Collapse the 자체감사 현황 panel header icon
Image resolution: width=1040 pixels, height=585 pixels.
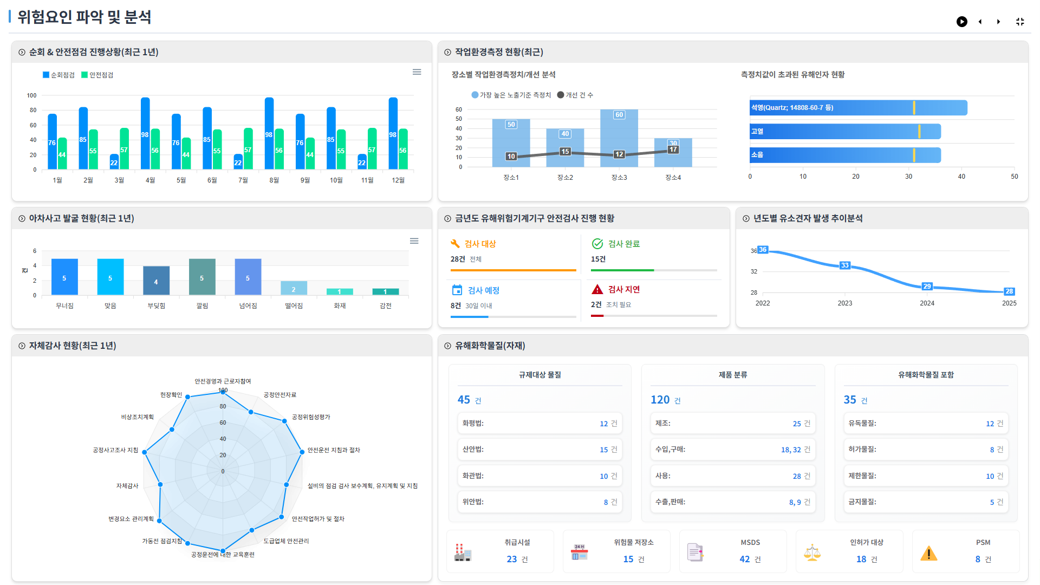tap(22, 346)
